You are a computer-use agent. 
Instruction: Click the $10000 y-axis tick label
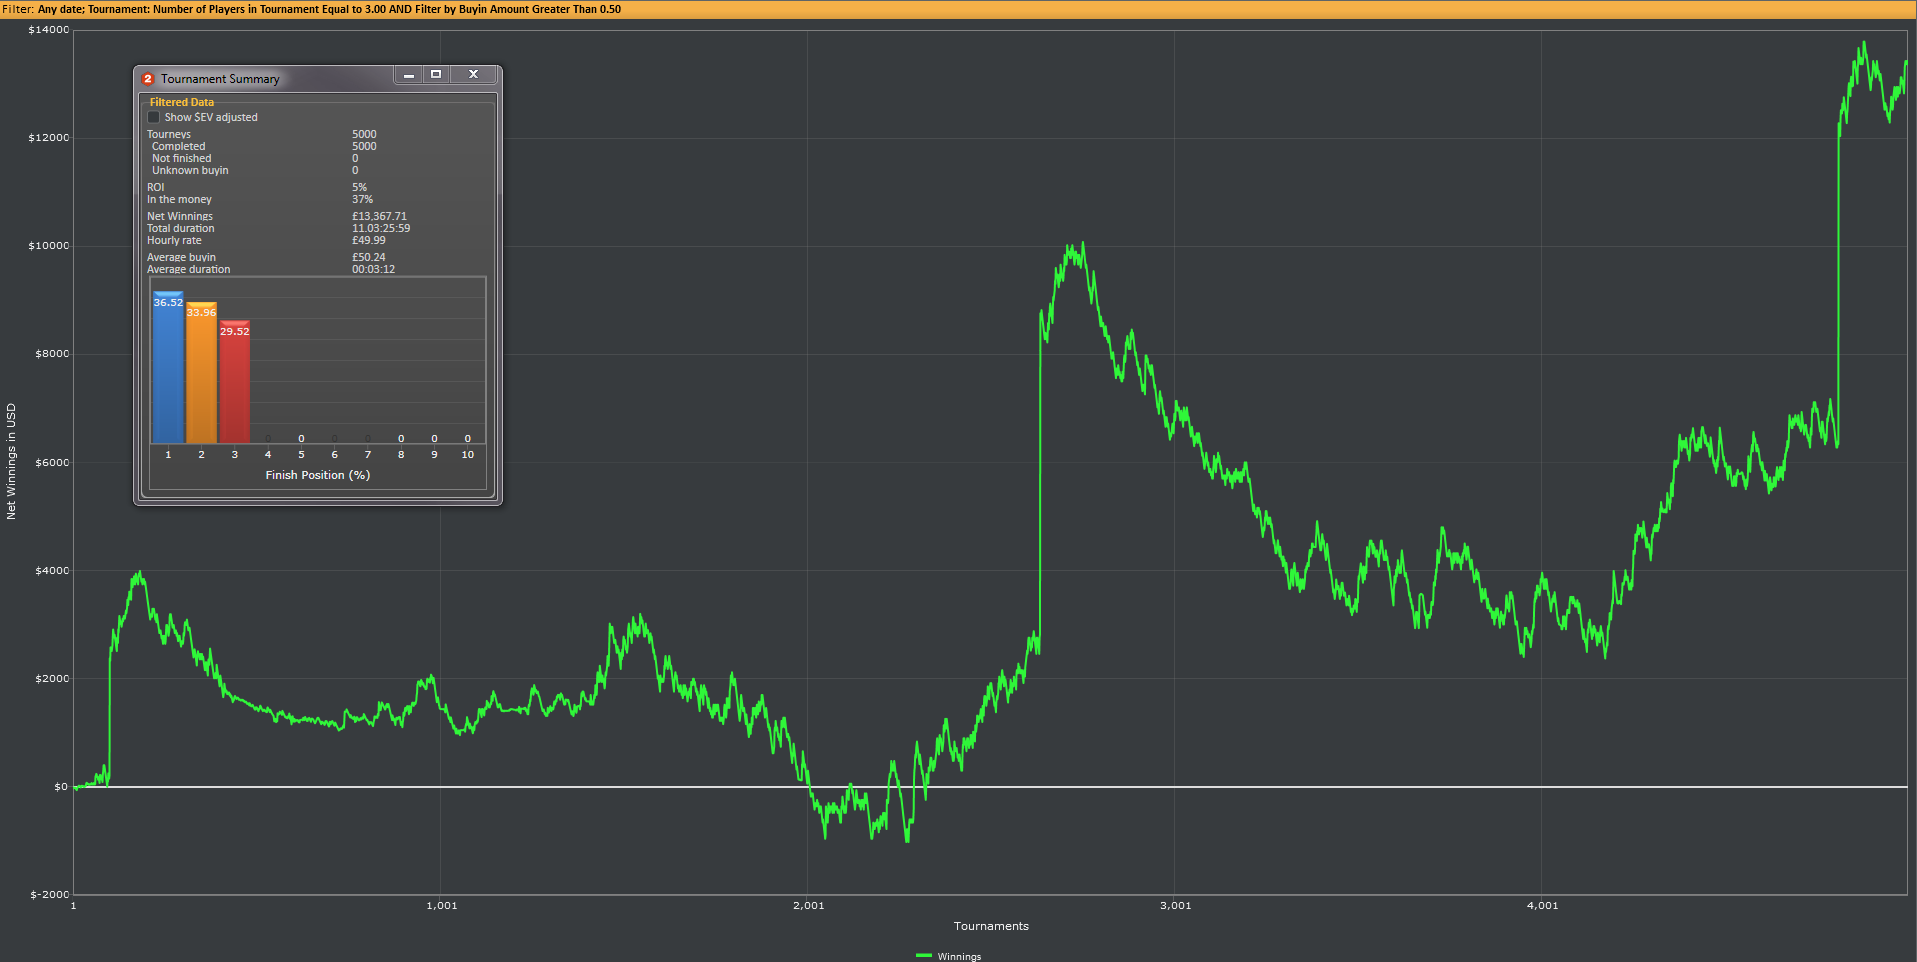click(49, 246)
